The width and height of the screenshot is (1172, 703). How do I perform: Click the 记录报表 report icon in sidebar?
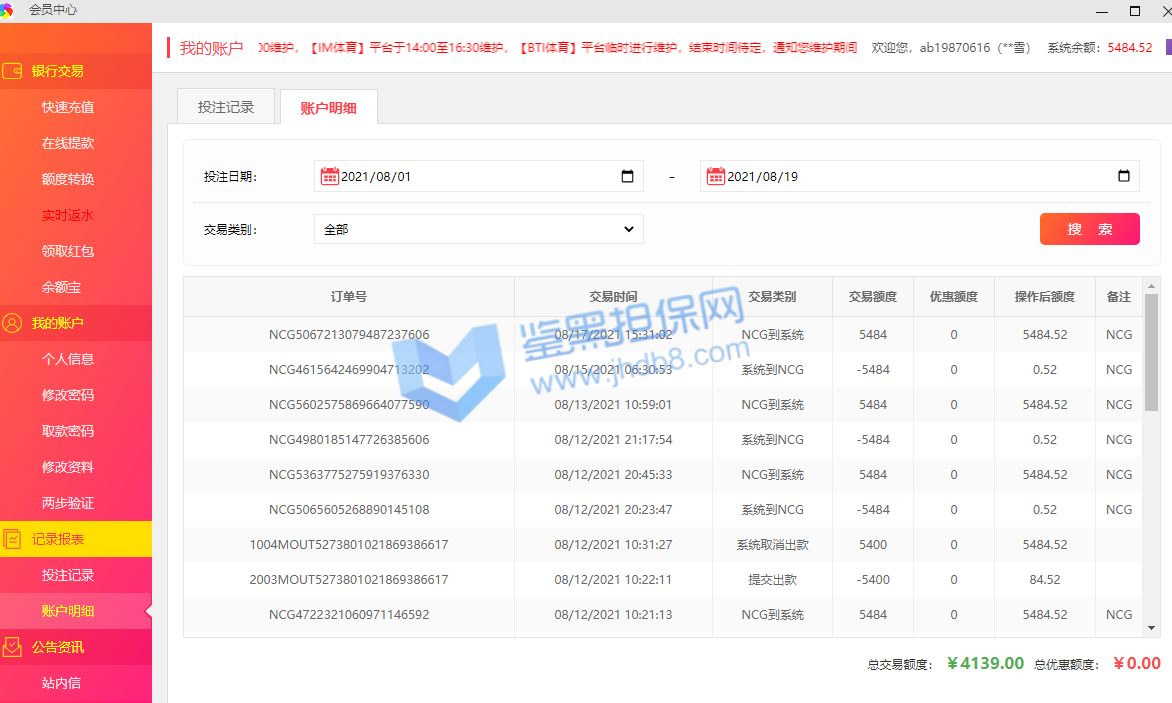tap(13, 539)
